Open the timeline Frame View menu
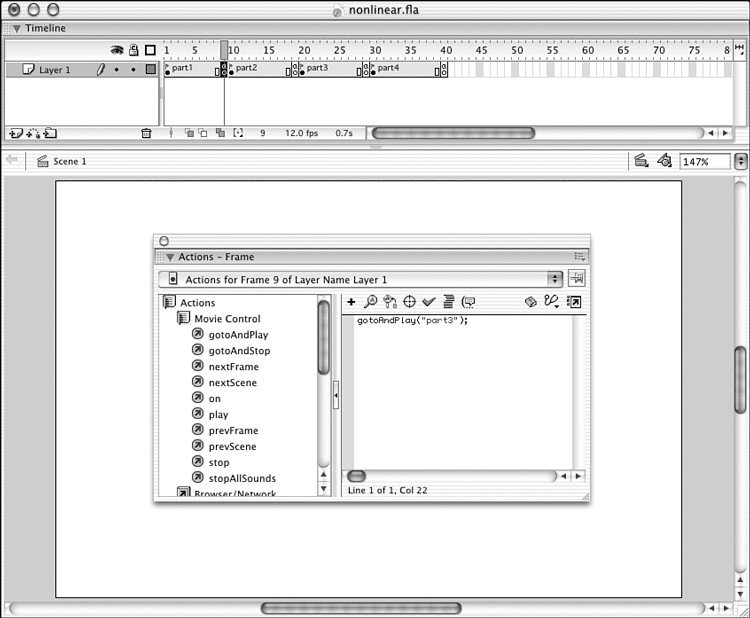The height and width of the screenshot is (618, 750). tap(739, 49)
